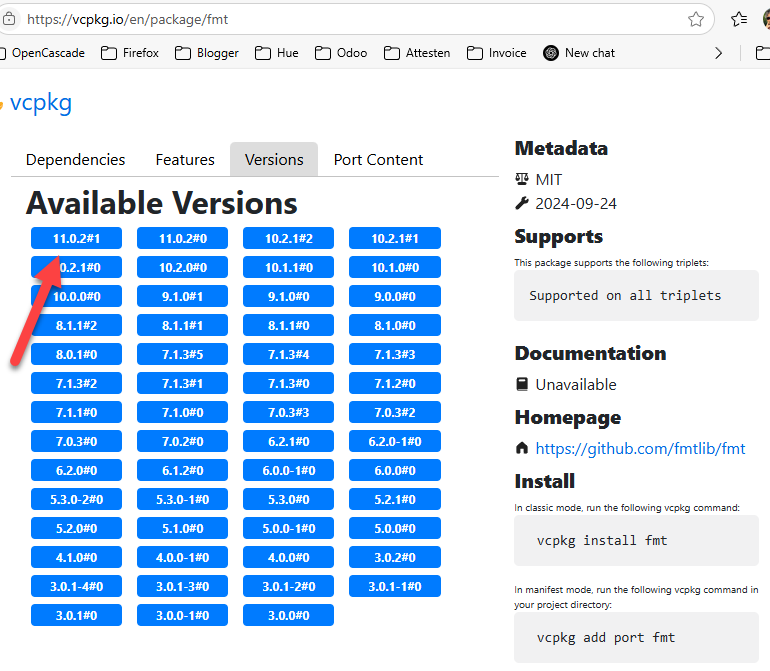Switch to the Dependencies tab
Screen dimensions: 770x671
tap(76, 160)
